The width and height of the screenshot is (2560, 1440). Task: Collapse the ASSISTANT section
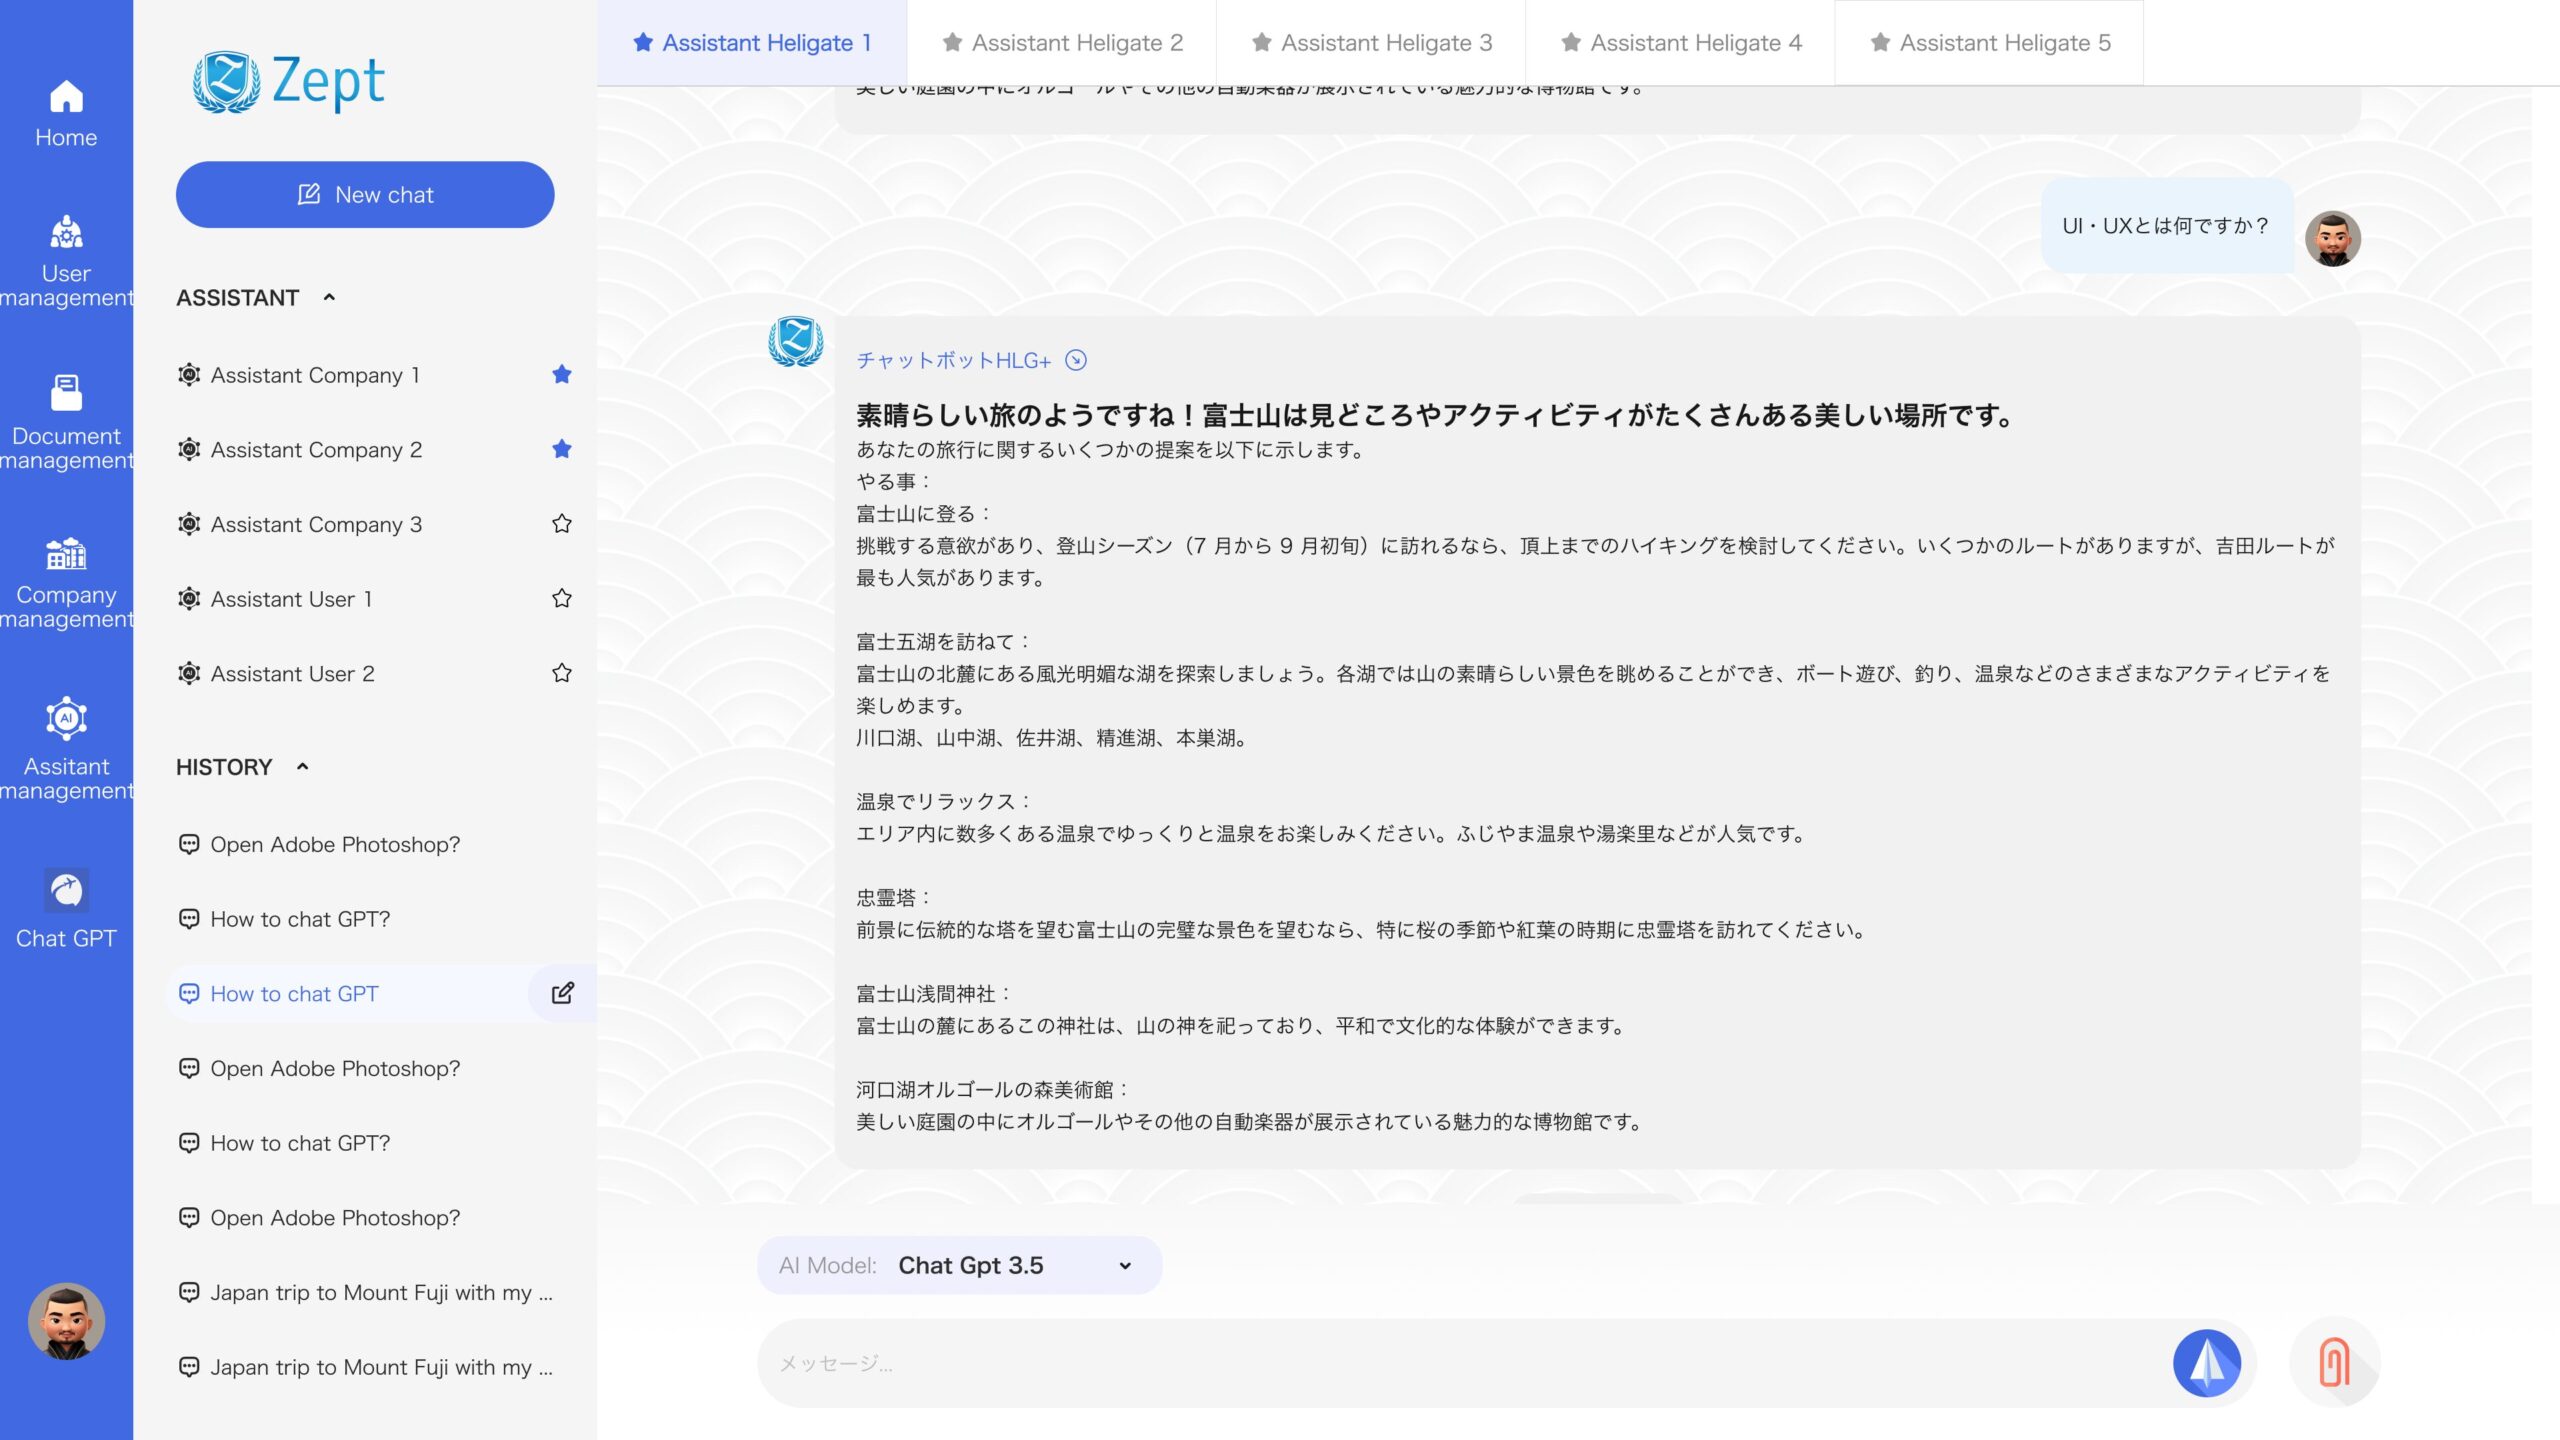(329, 297)
